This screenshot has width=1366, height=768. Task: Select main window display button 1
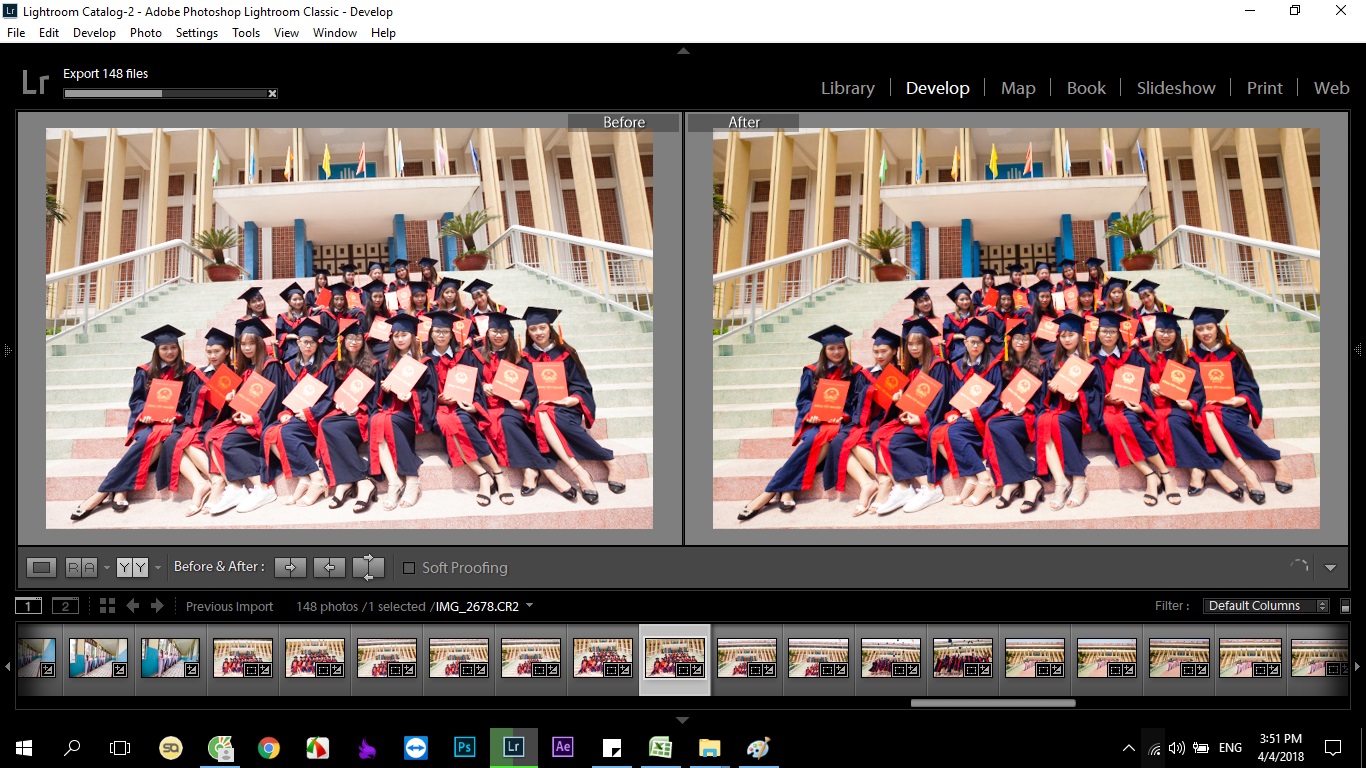(x=28, y=606)
